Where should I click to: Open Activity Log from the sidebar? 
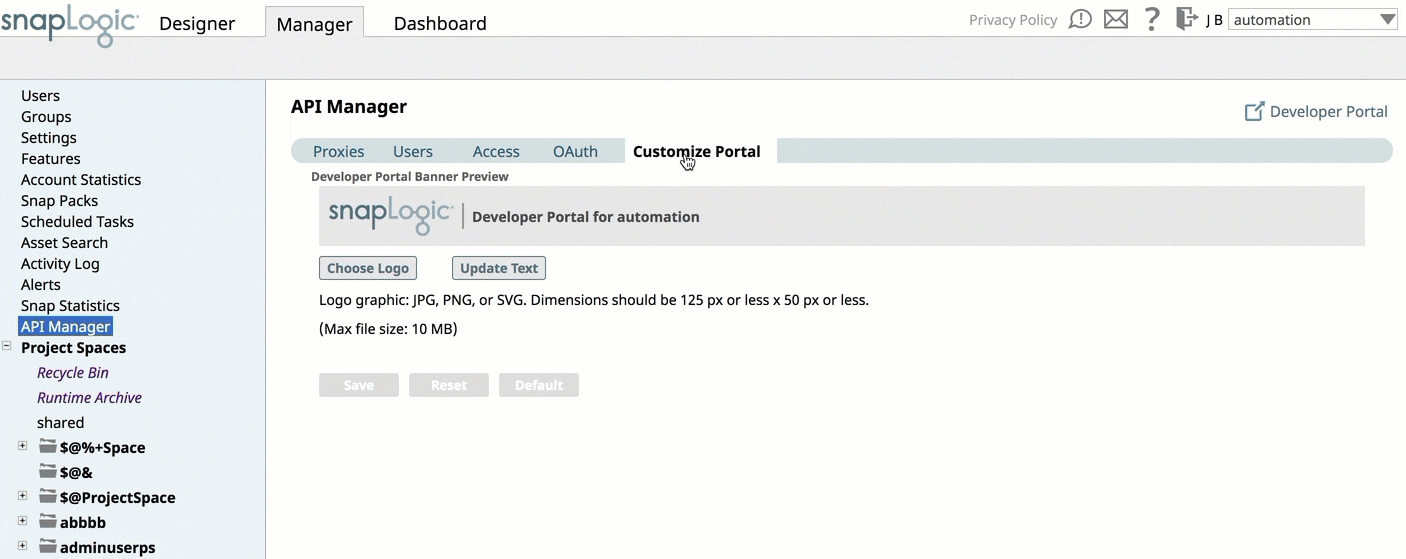tap(60, 264)
